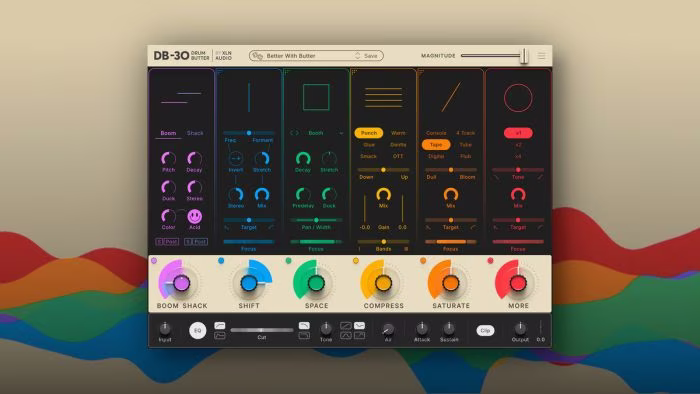
Task: Select Glue compressor mode
Action: point(369,145)
